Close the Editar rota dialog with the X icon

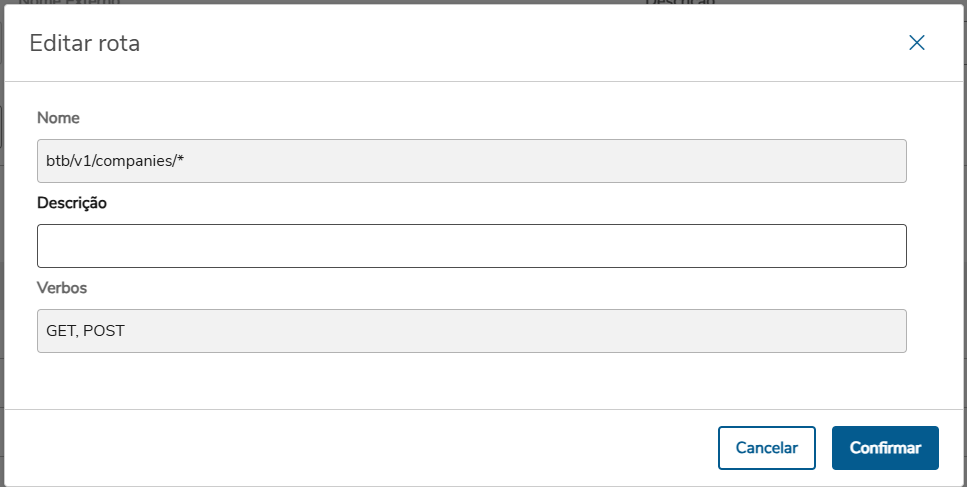point(916,42)
